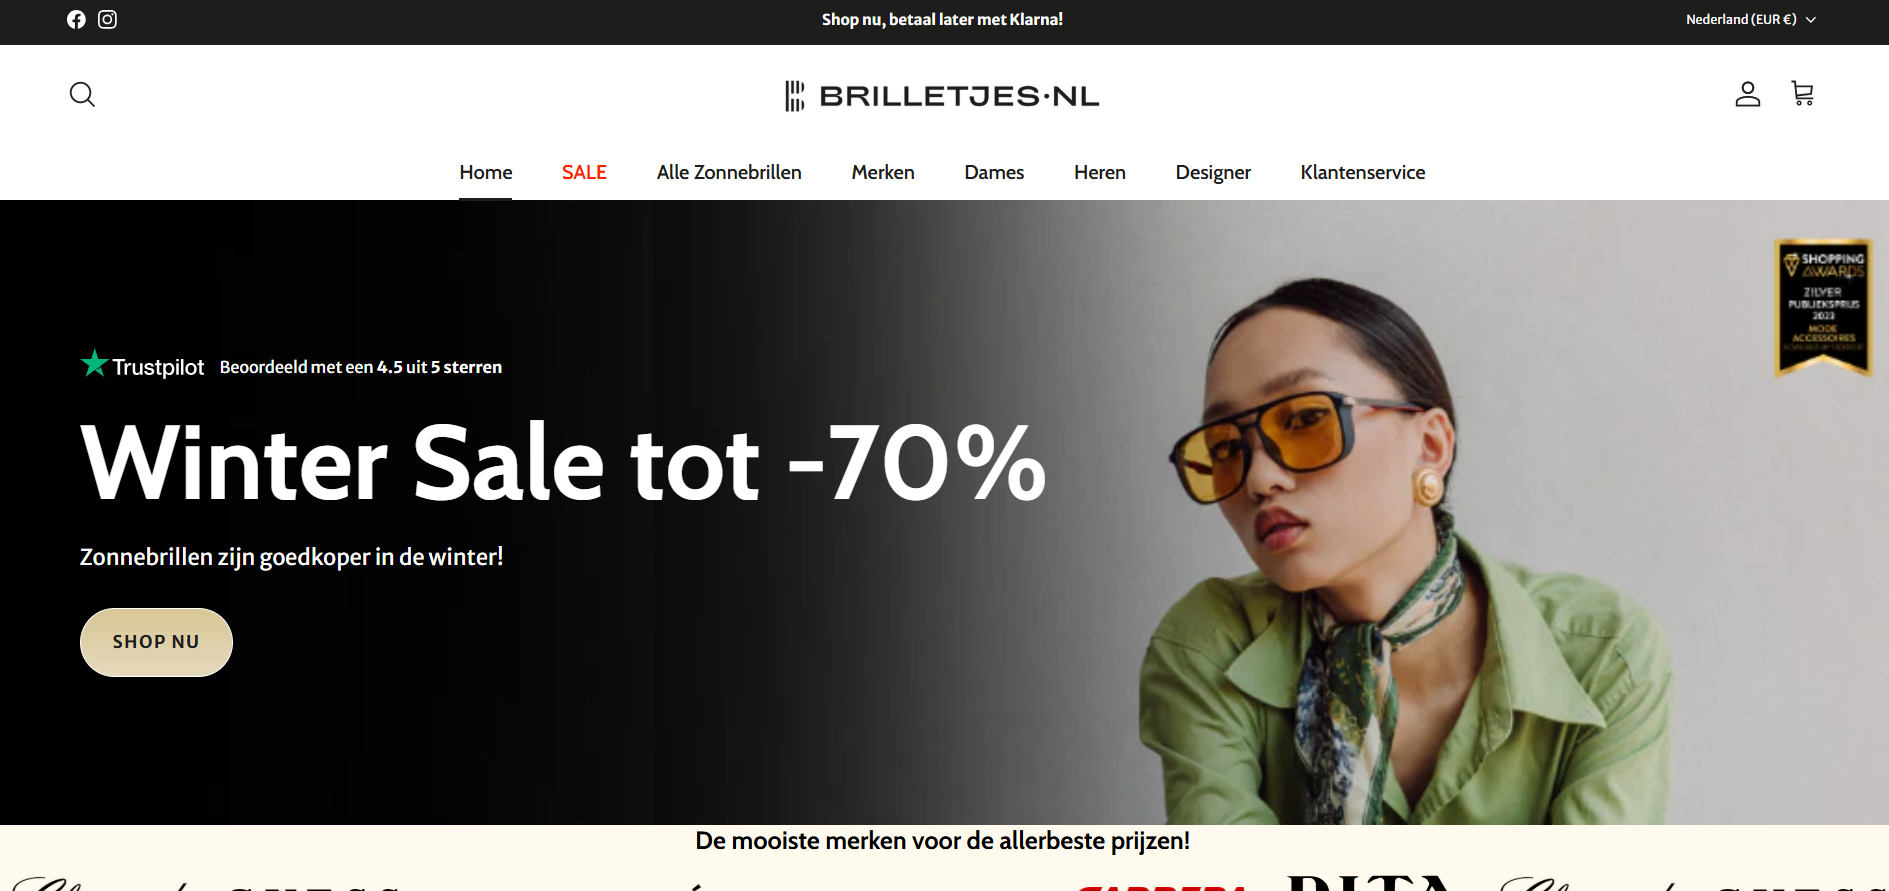Screen dimensions: 1889x891
Task: Open the Designer menu
Action: 1213,172
